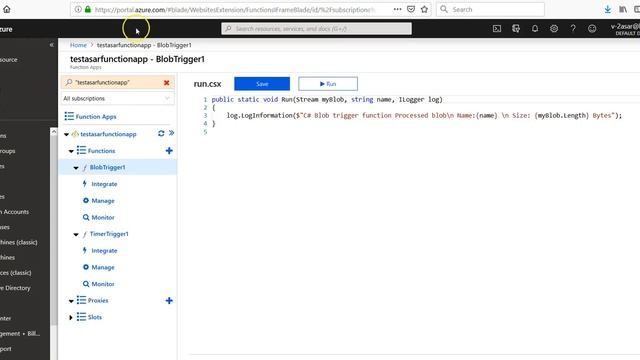Select testasarfunctionapp in the tree
This screenshot has width=640, height=360.
(108, 134)
